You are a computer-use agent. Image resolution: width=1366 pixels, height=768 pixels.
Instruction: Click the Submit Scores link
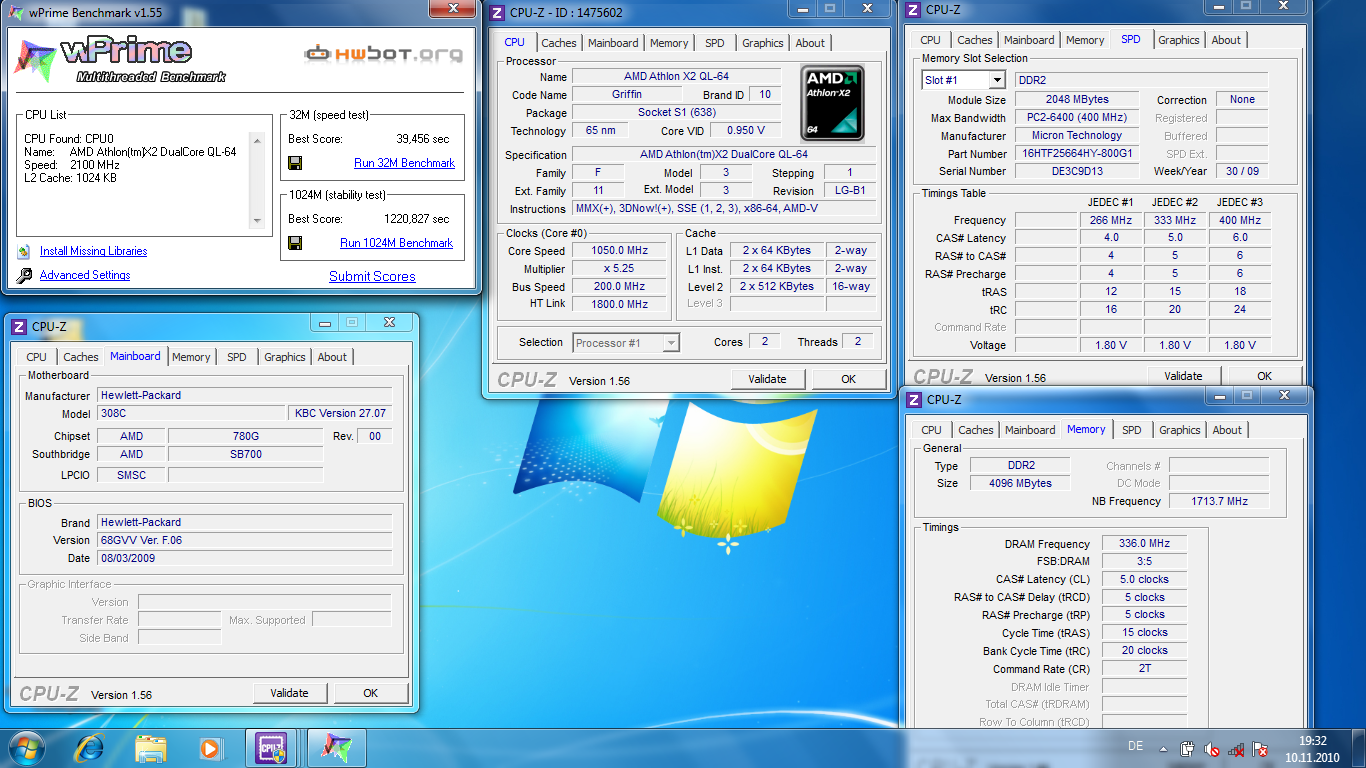pos(372,277)
